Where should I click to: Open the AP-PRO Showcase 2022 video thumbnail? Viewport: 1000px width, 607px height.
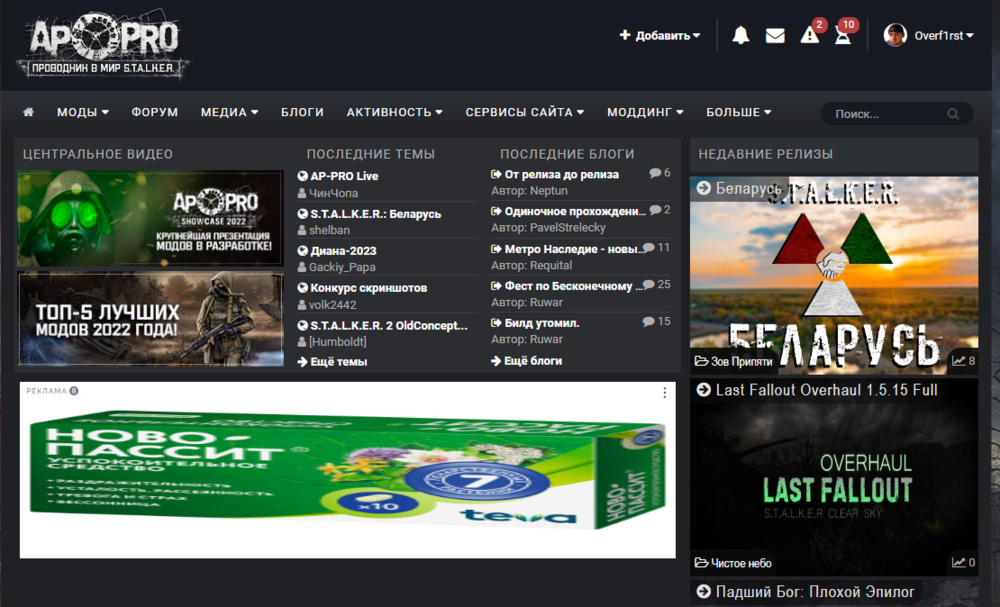coord(151,218)
